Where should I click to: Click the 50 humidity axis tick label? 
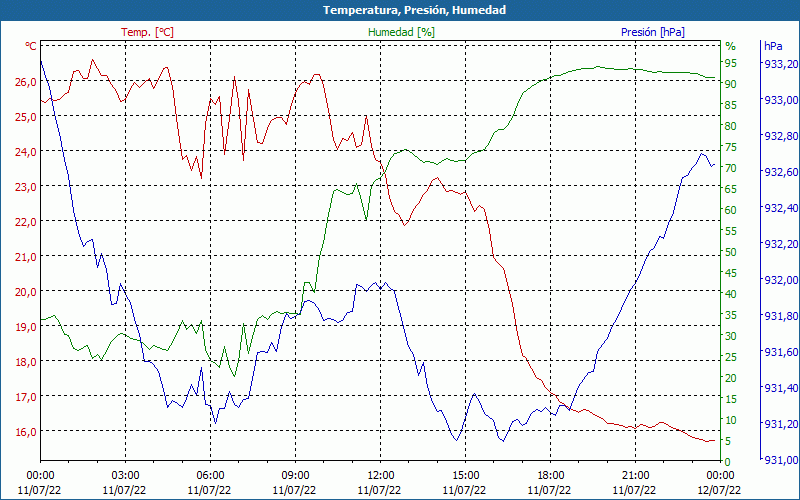[731, 252]
